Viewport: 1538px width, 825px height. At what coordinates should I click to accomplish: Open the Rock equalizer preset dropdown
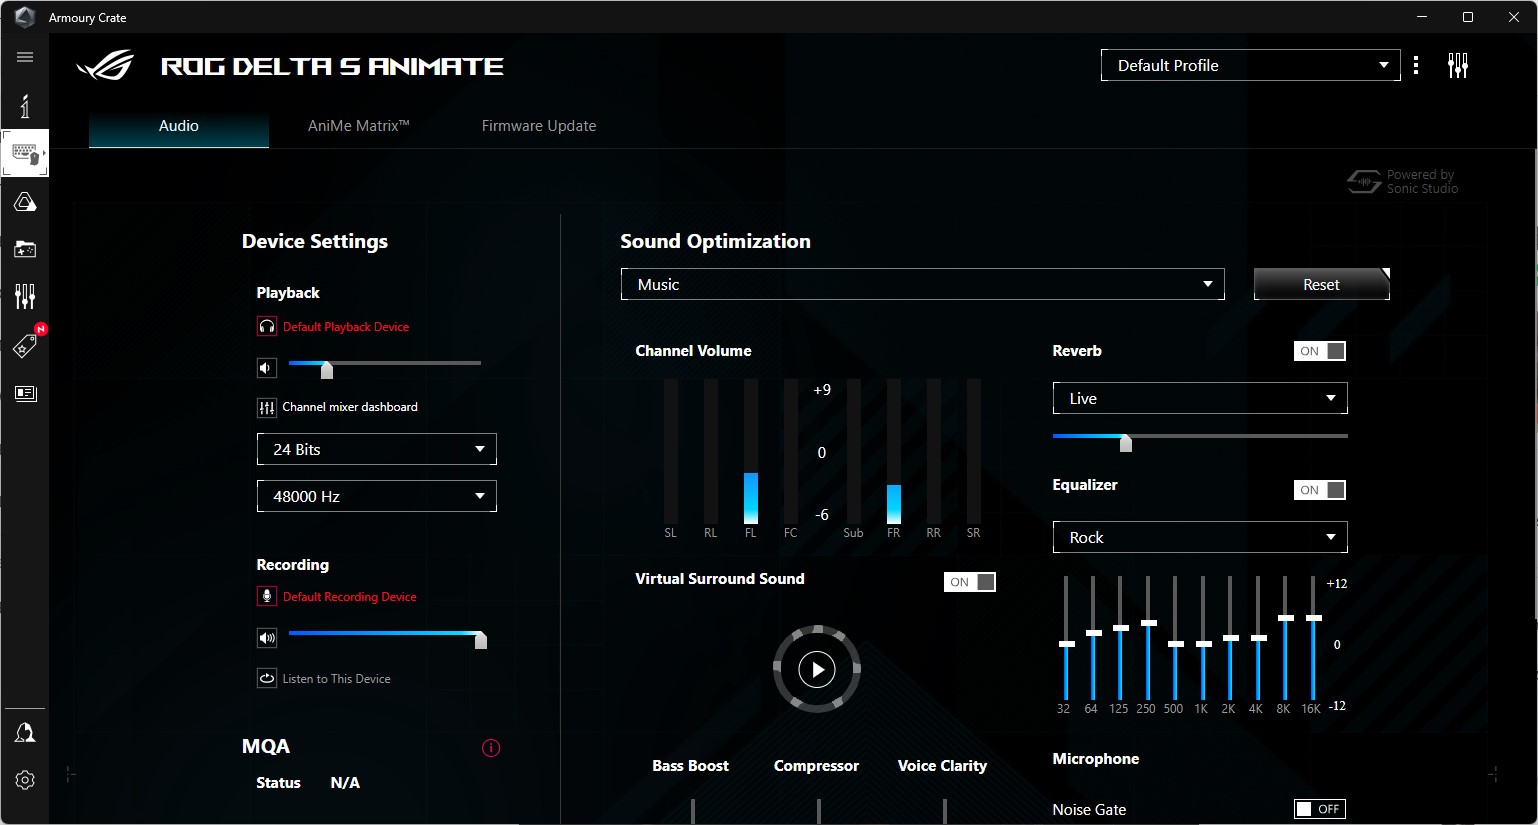click(x=1199, y=537)
